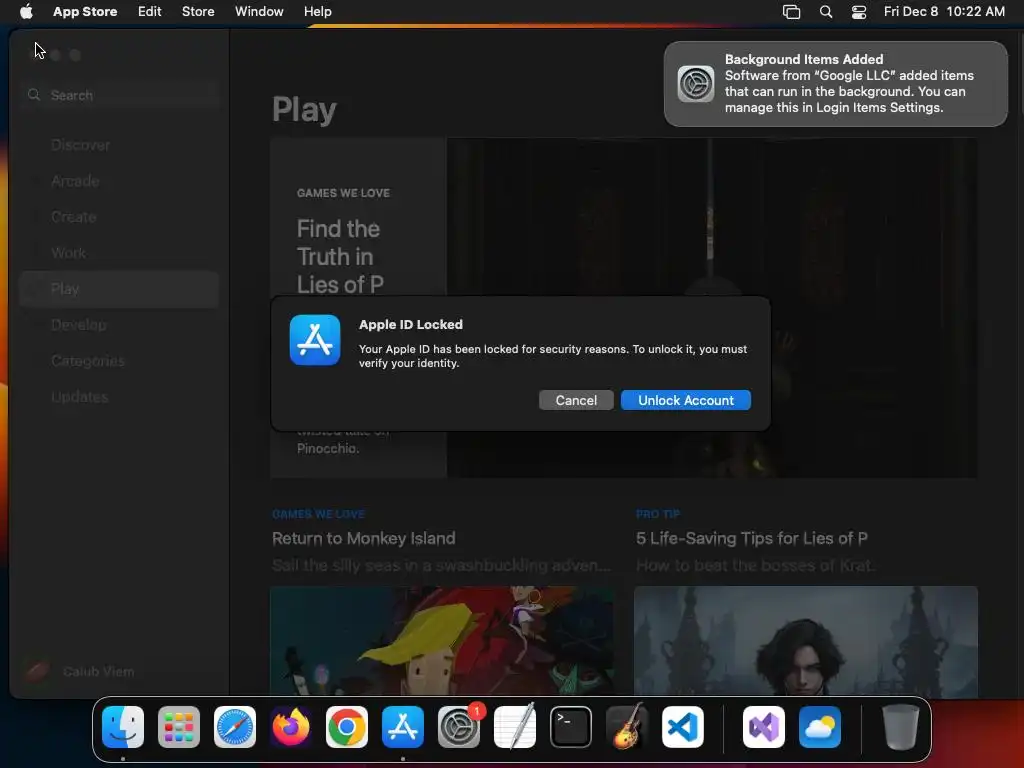Image resolution: width=1024 pixels, height=768 pixels.
Task: Select Categories in the sidebar
Action: tap(119, 360)
